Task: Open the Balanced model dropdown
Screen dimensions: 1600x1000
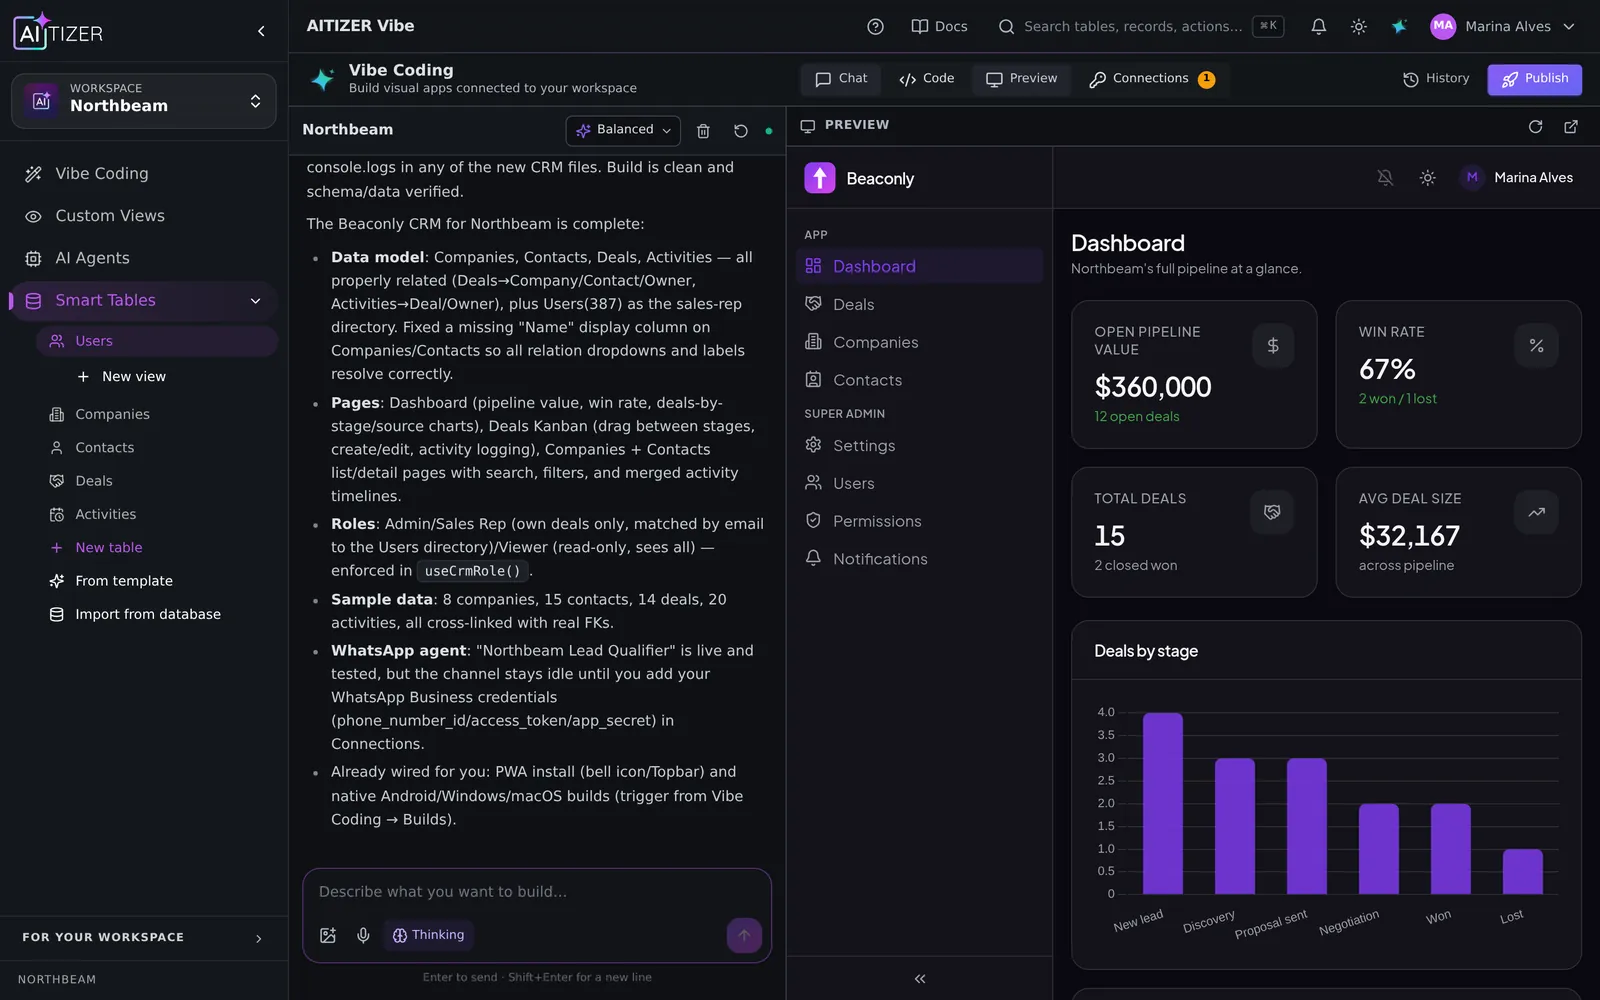Action: pos(623,130)
